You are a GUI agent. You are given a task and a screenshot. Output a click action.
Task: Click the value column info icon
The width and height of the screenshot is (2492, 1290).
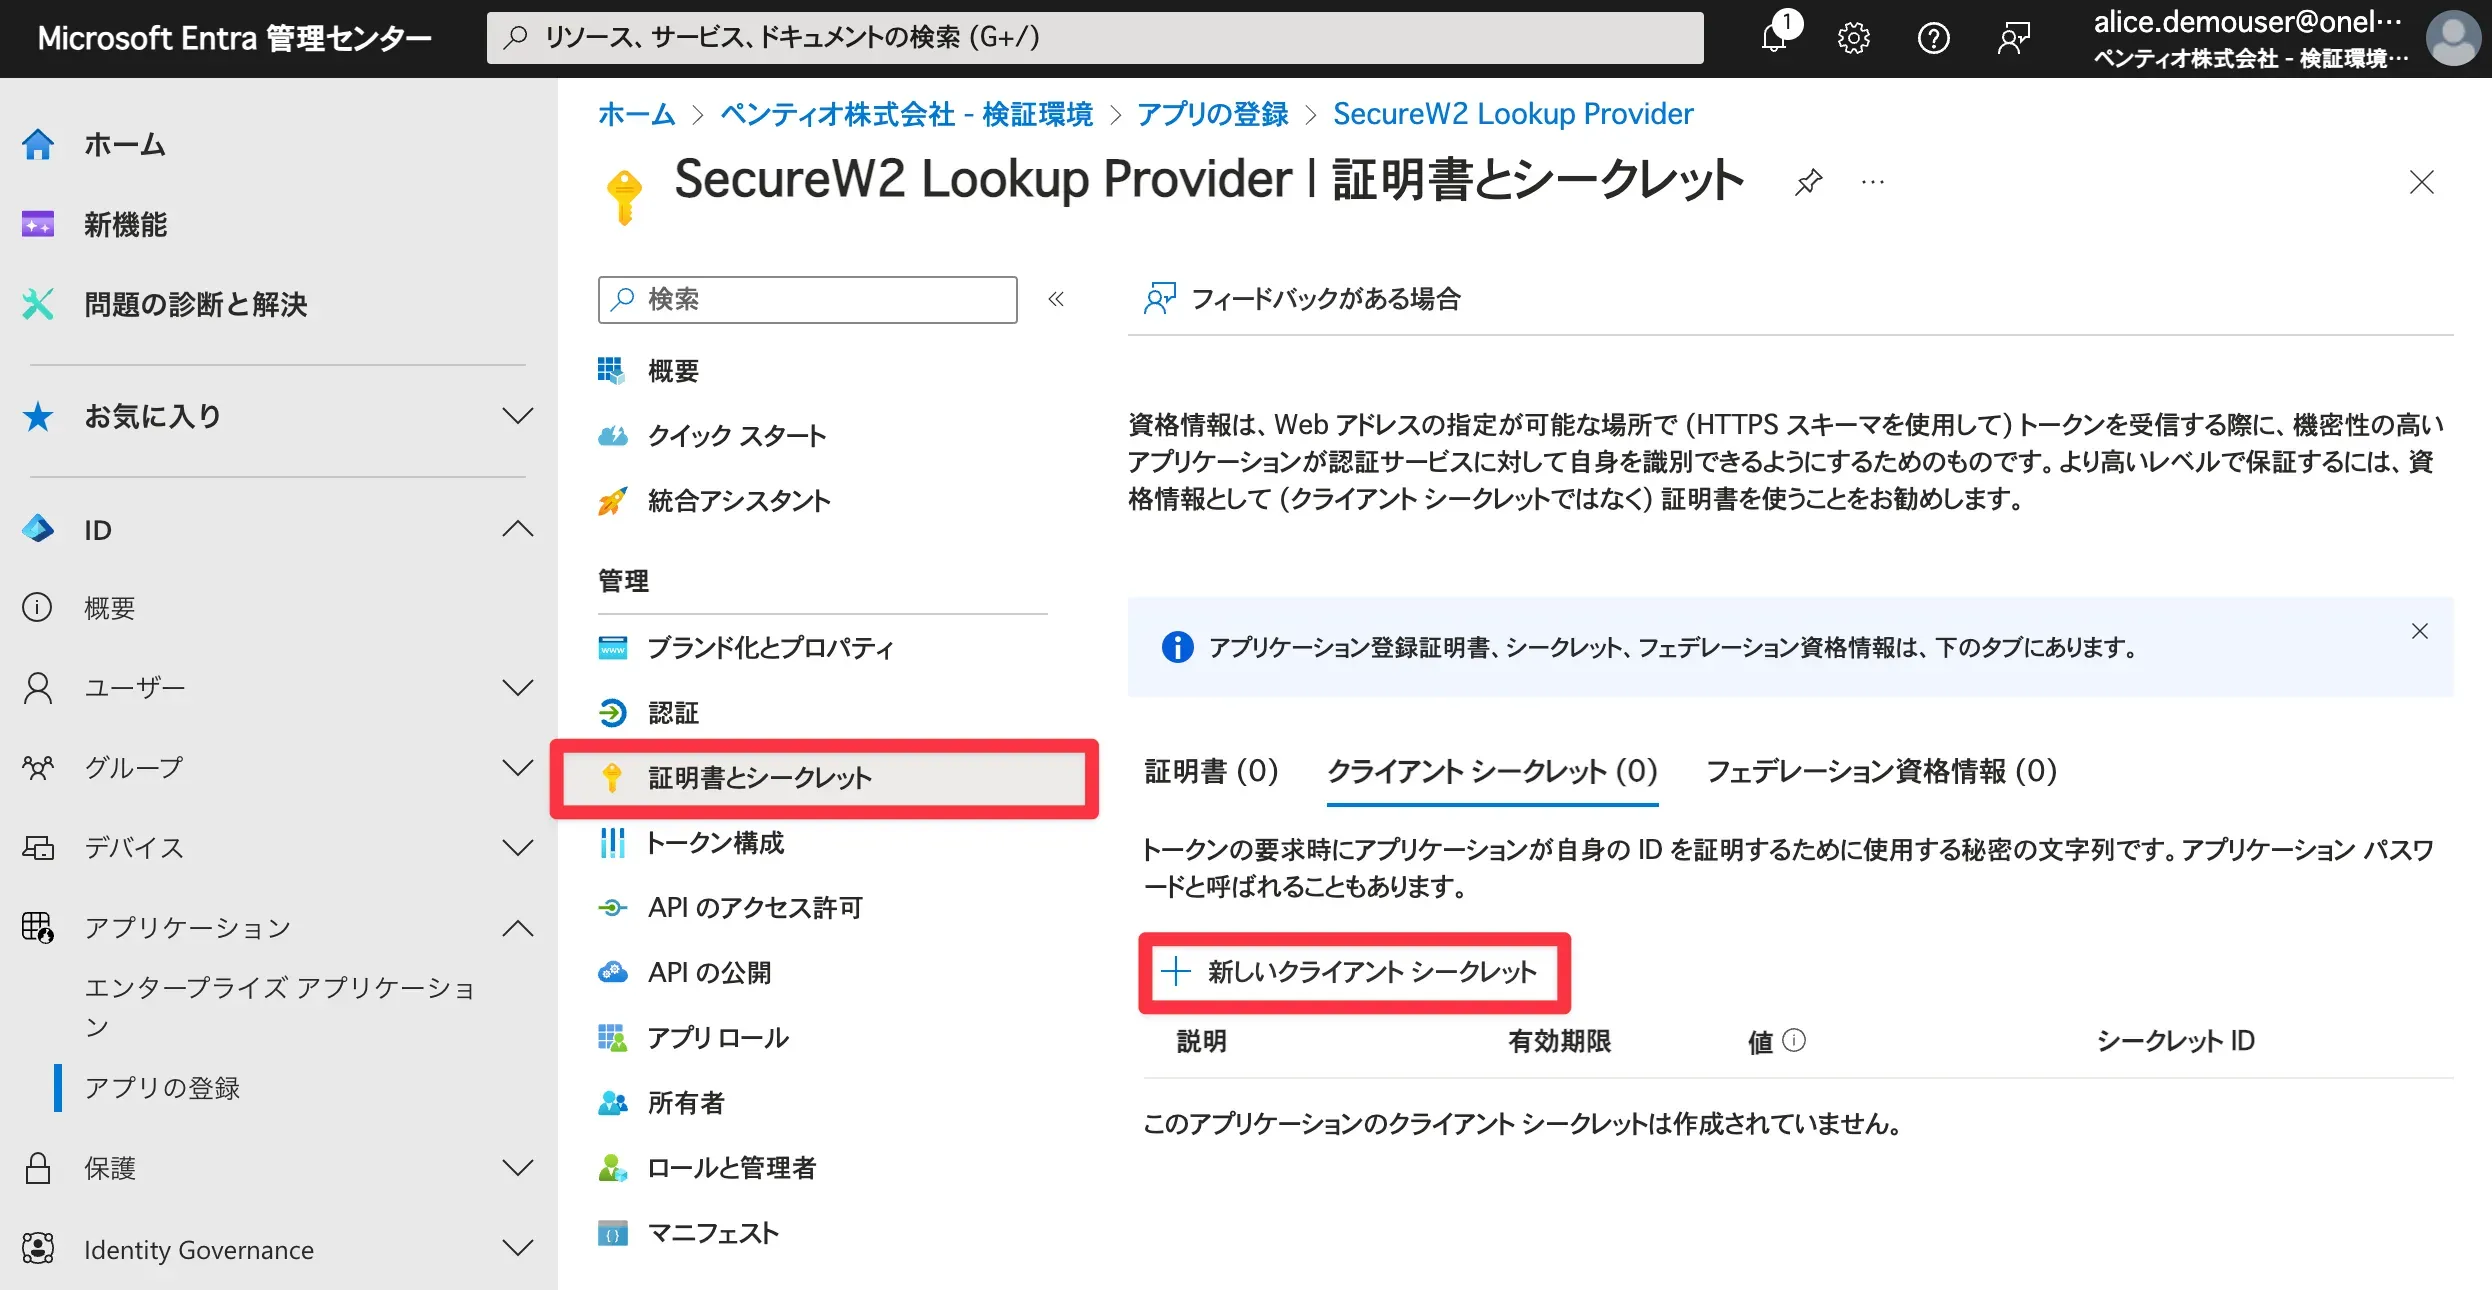pos(1795,1041)
